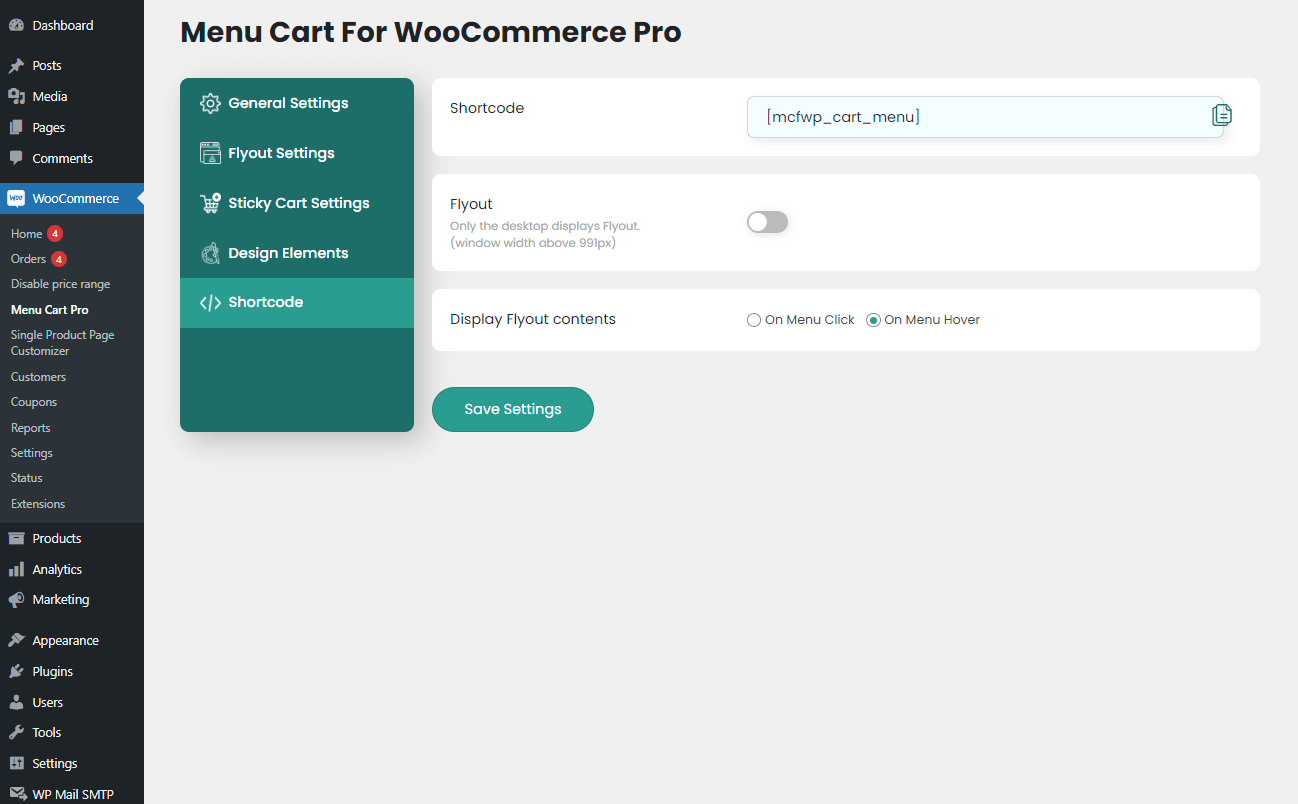This screenshot has width=1298, height=804.
Task: Click the Pages icon in sidebar
Action: [x=16, y=127]
